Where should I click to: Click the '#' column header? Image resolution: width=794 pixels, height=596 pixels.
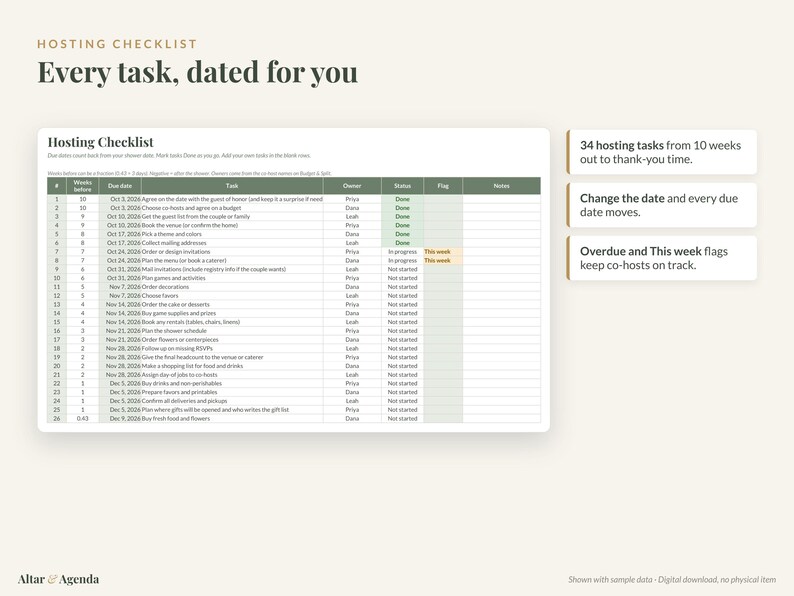click(x=57, y=186)
